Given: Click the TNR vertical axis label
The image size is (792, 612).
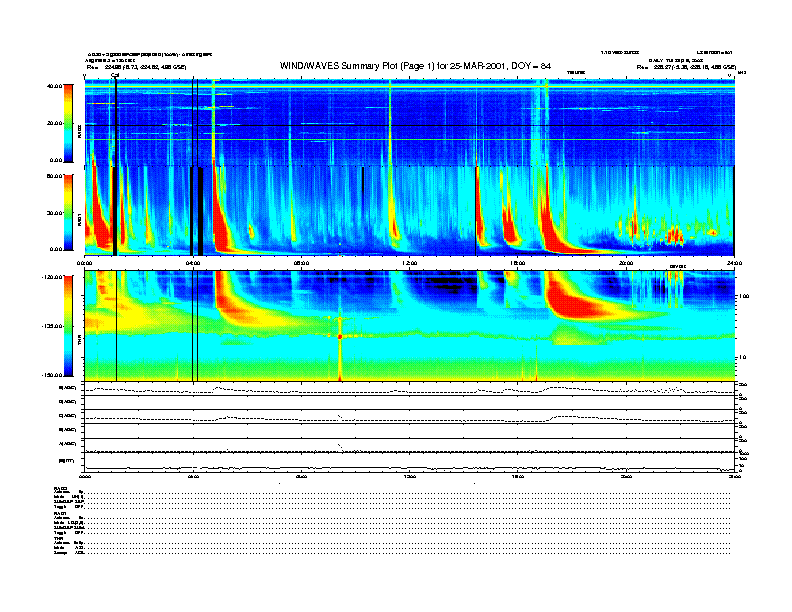Looking at the screenshot, I should (79, 341).
